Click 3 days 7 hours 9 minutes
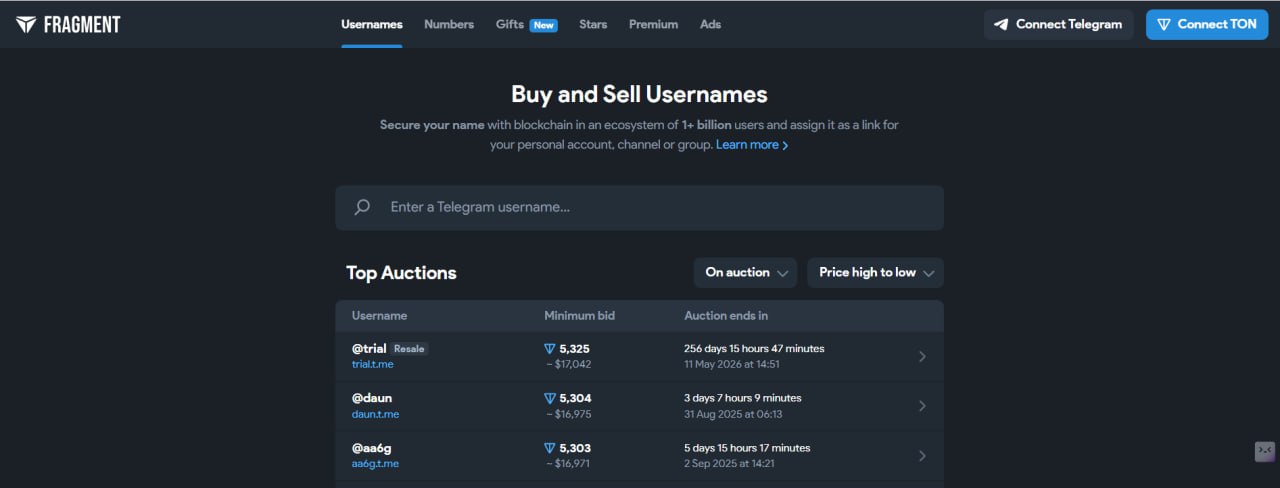 (743, 398)
